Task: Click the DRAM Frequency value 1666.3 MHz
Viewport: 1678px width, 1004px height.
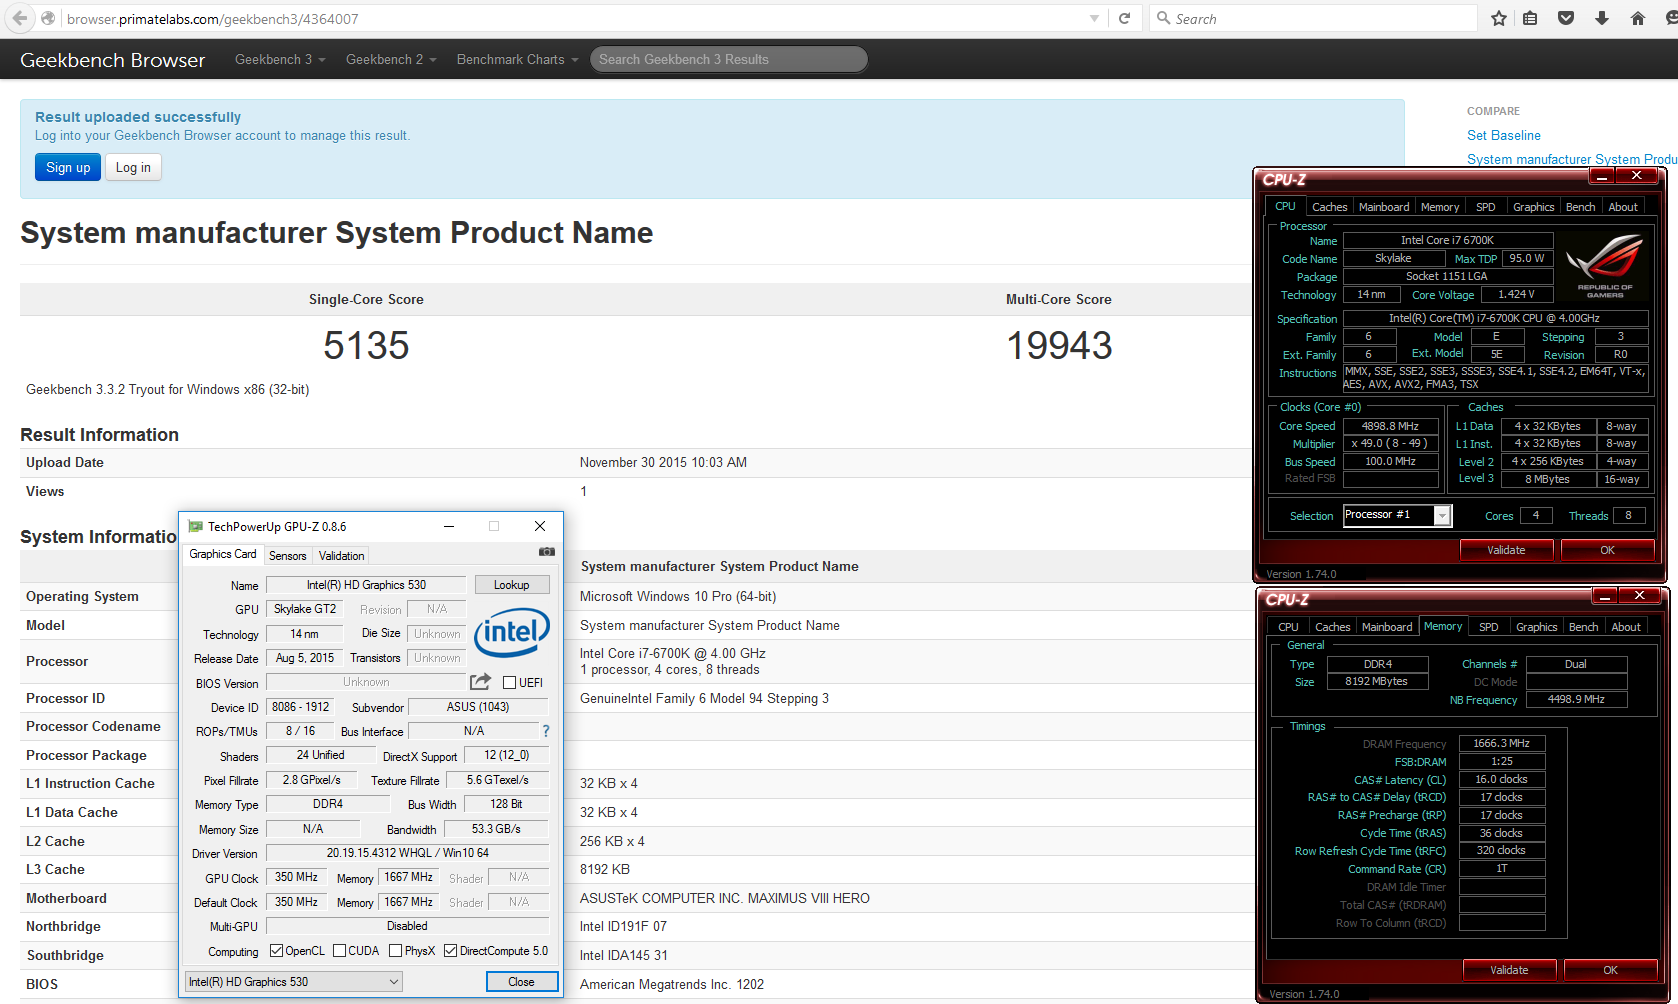Action: point(1502,743)
